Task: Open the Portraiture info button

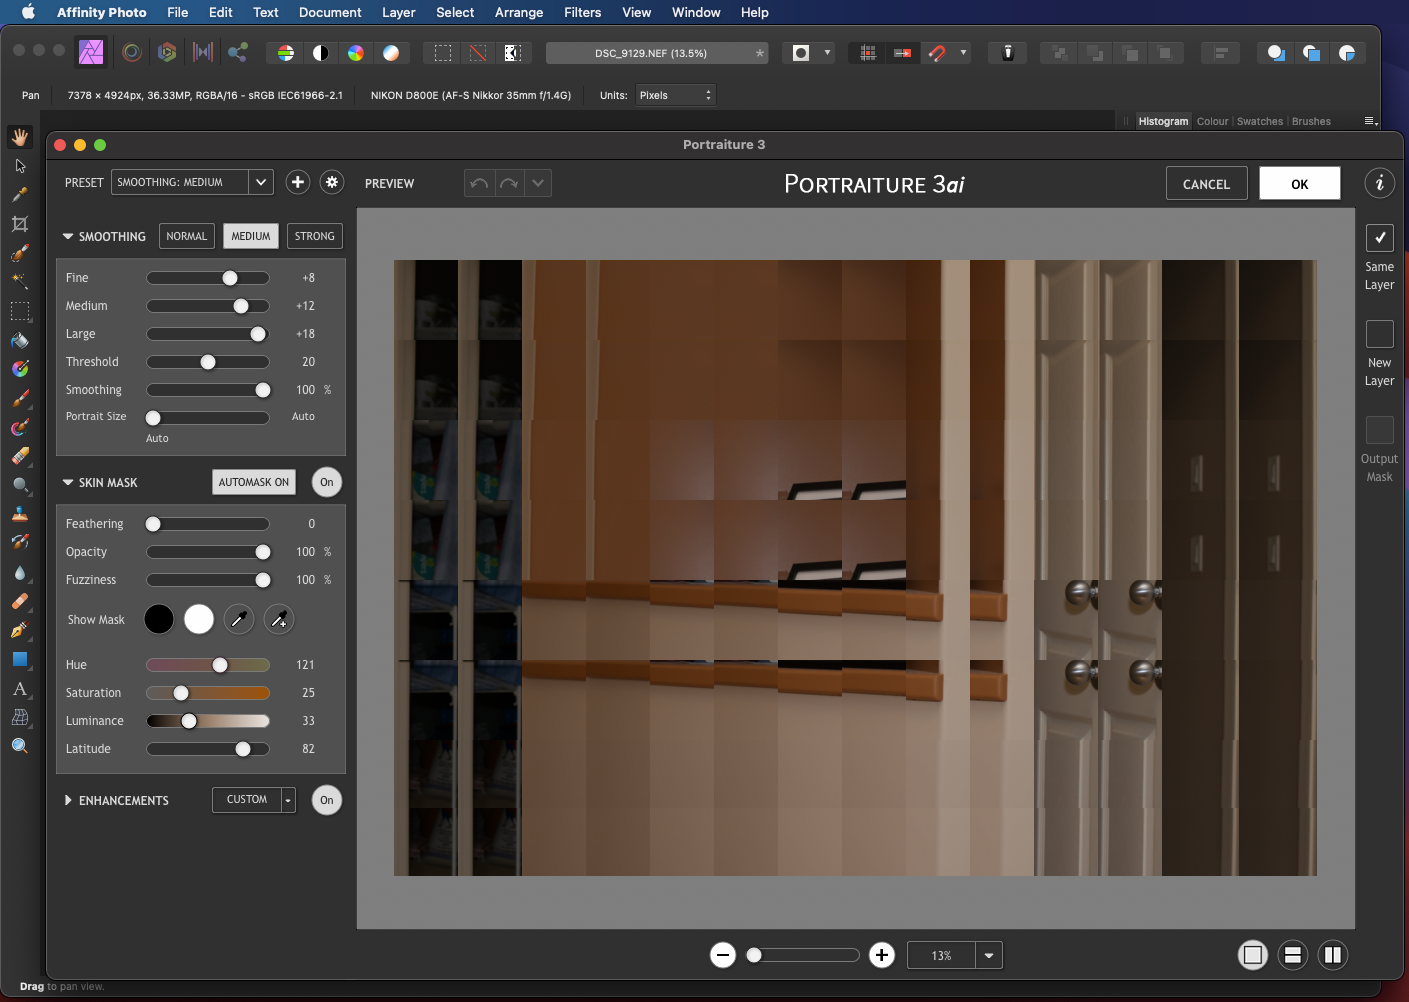Action: pyautogui.click(x=1379, y=183)
